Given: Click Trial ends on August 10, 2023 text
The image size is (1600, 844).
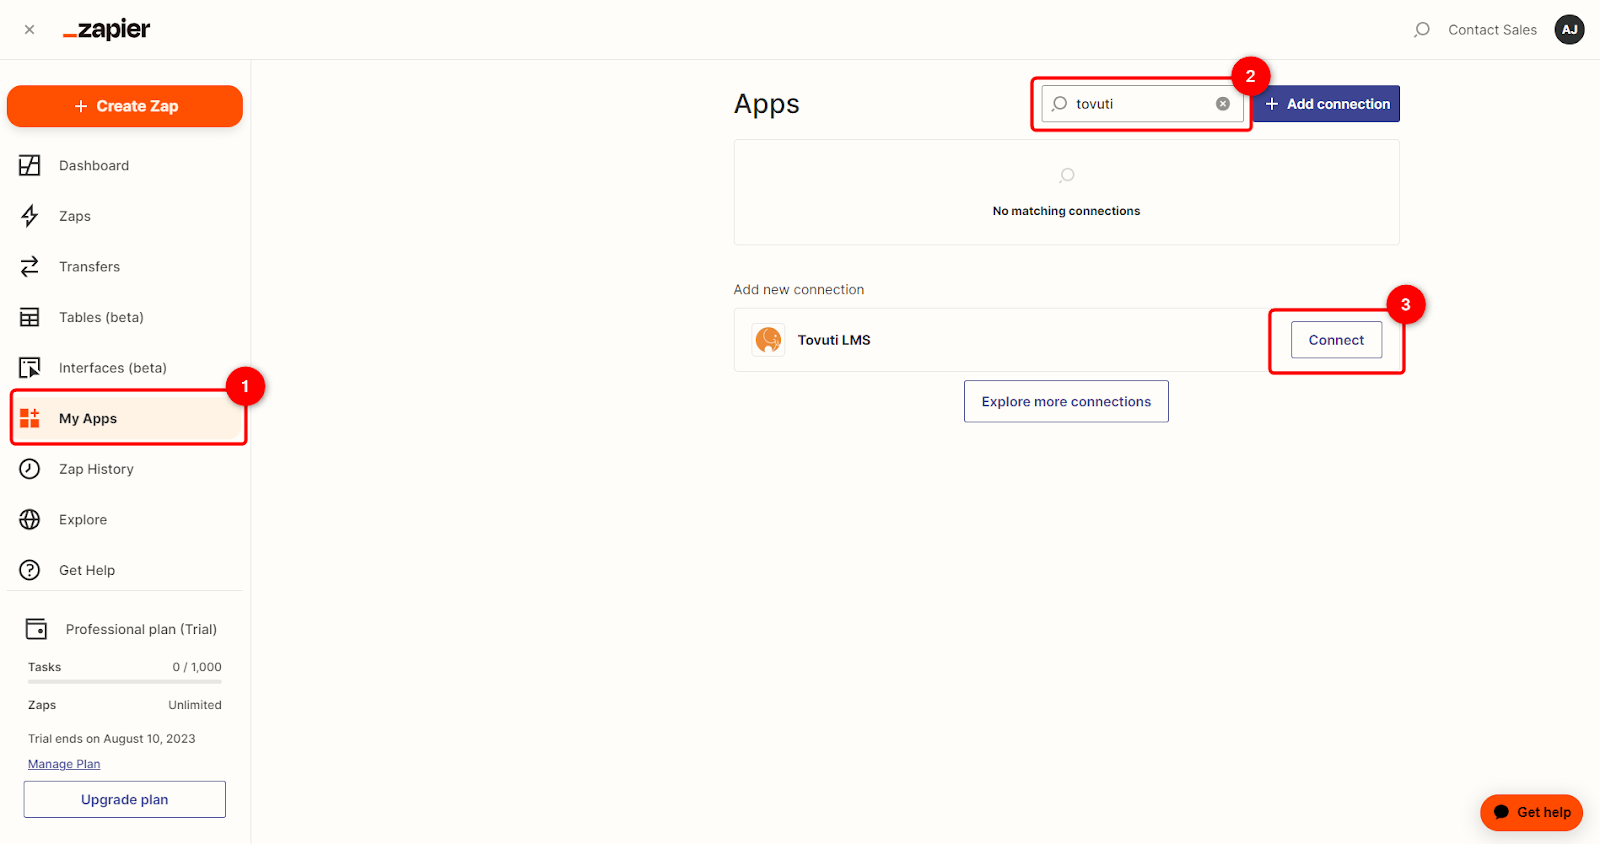Looking at the screenshot, I should point(112,739).
